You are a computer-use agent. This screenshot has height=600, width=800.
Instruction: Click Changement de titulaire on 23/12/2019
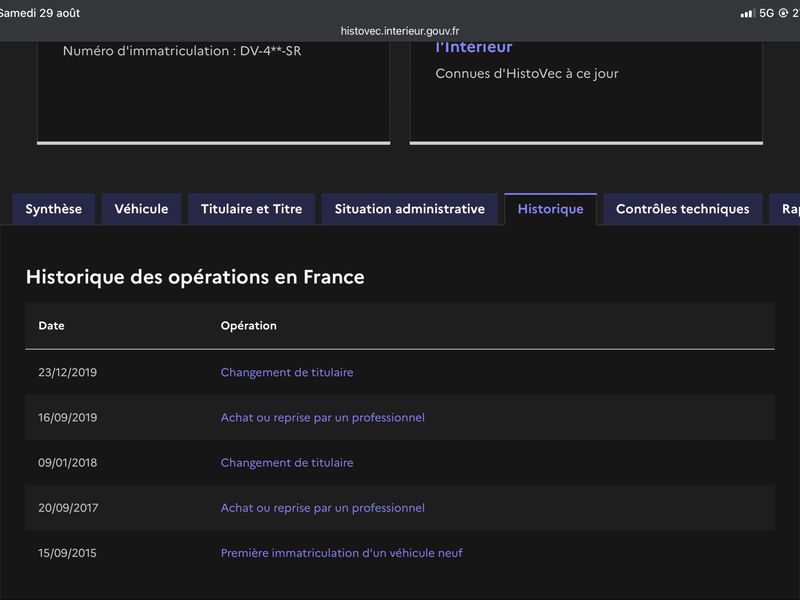(x=287, y=372)
